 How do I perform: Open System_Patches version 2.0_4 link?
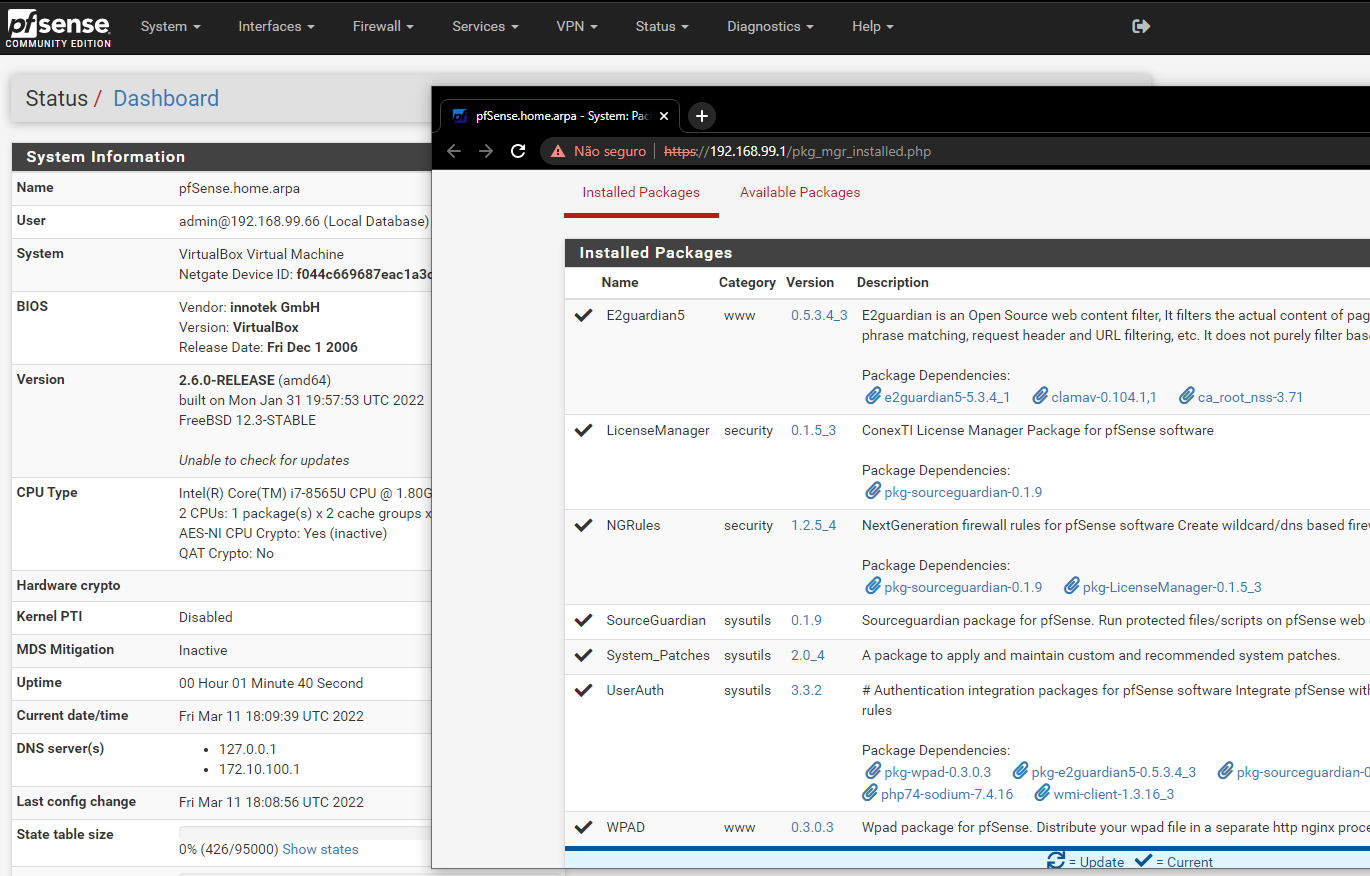pos(807,655)
